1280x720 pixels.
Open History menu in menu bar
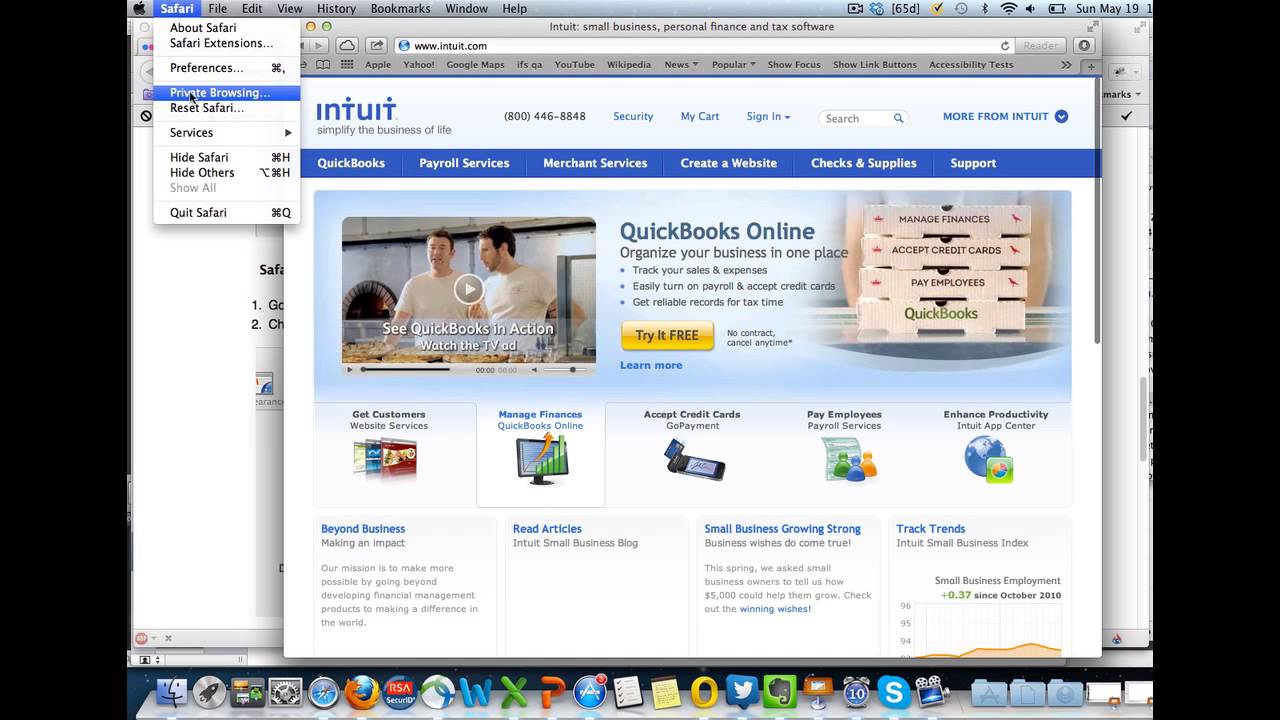[336, 8]
